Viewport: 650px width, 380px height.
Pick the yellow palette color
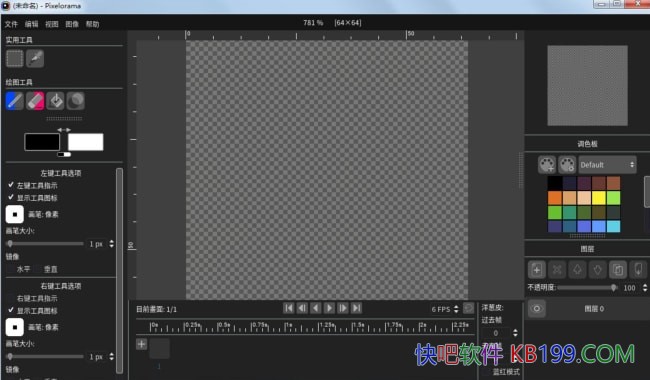click(599, 198)
